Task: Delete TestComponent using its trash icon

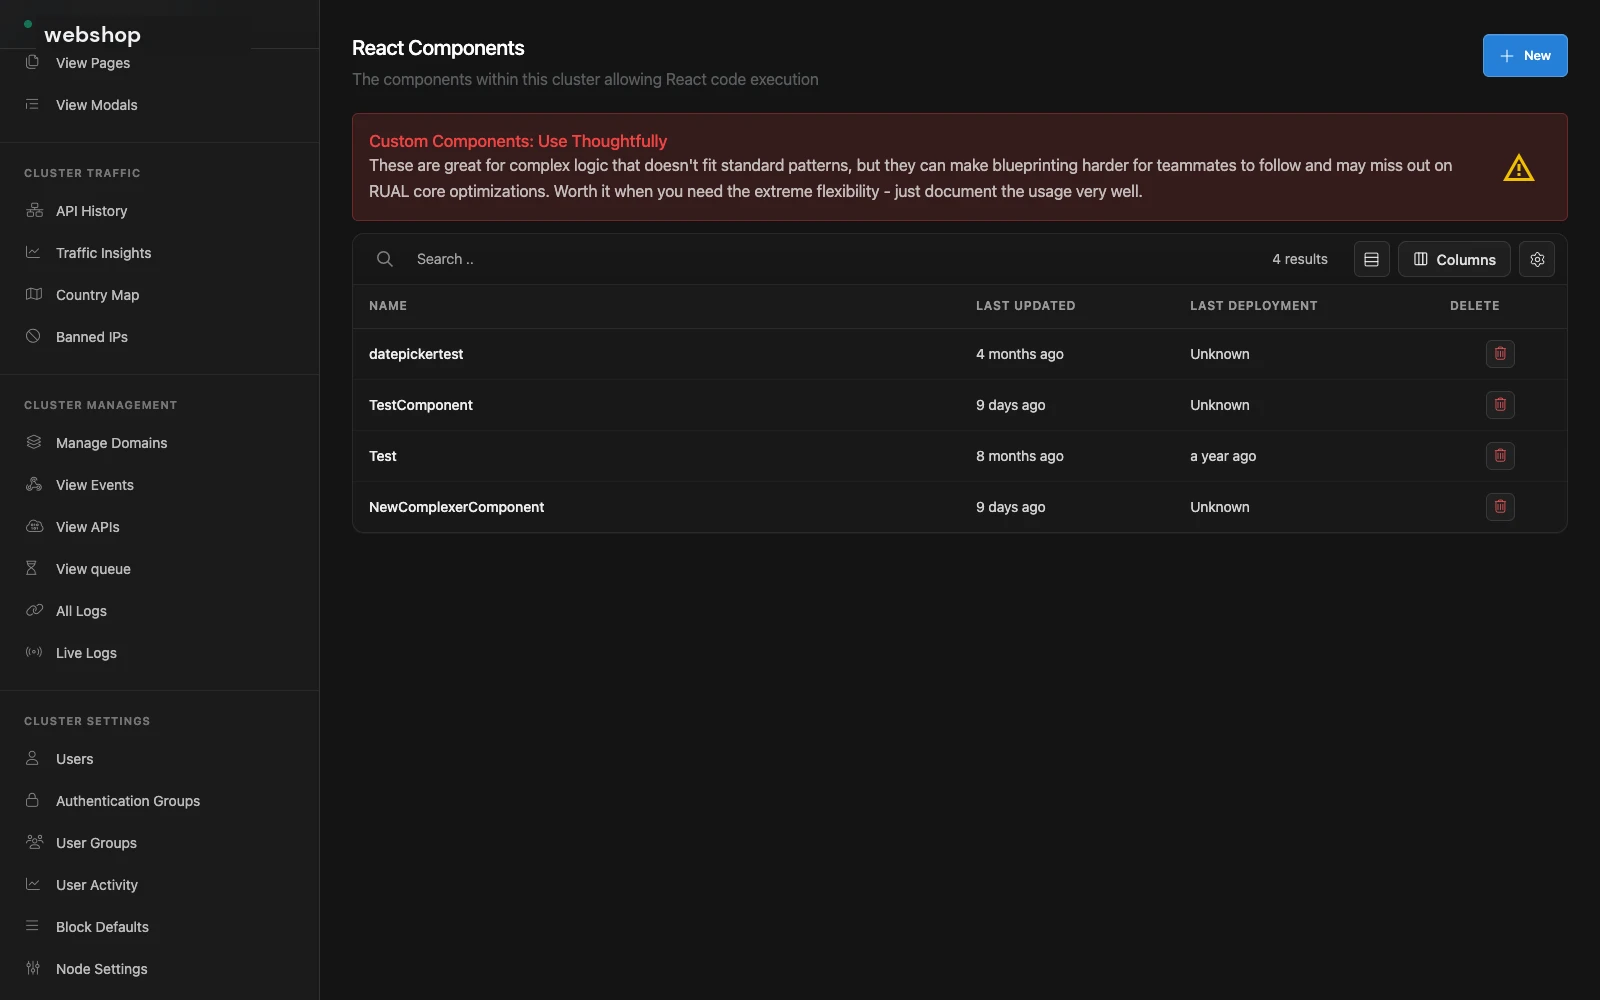Action: coord(1500,405)
